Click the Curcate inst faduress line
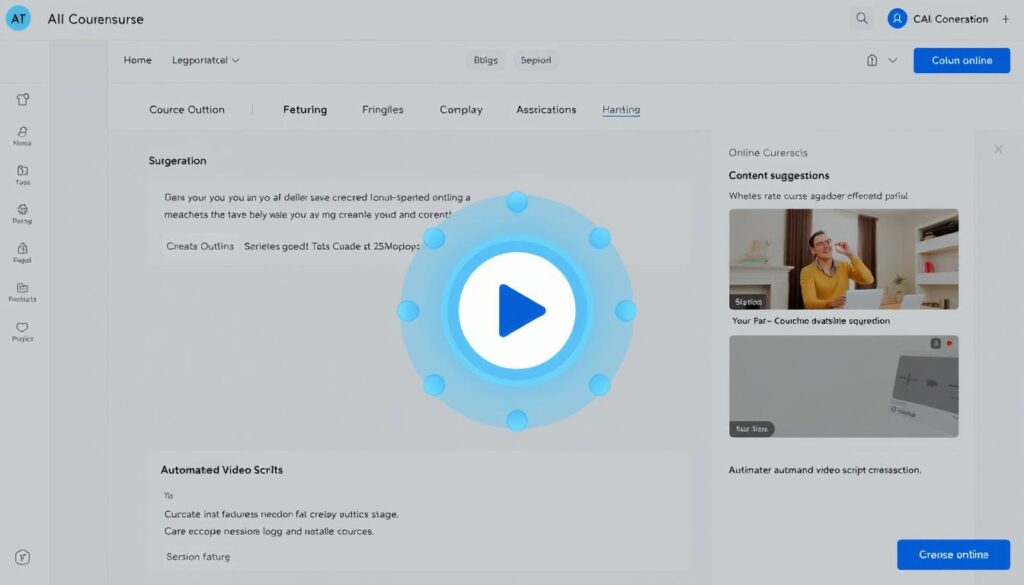This screenshot has height=585, width=1024. pyautogui.click(x=281, y=514)
